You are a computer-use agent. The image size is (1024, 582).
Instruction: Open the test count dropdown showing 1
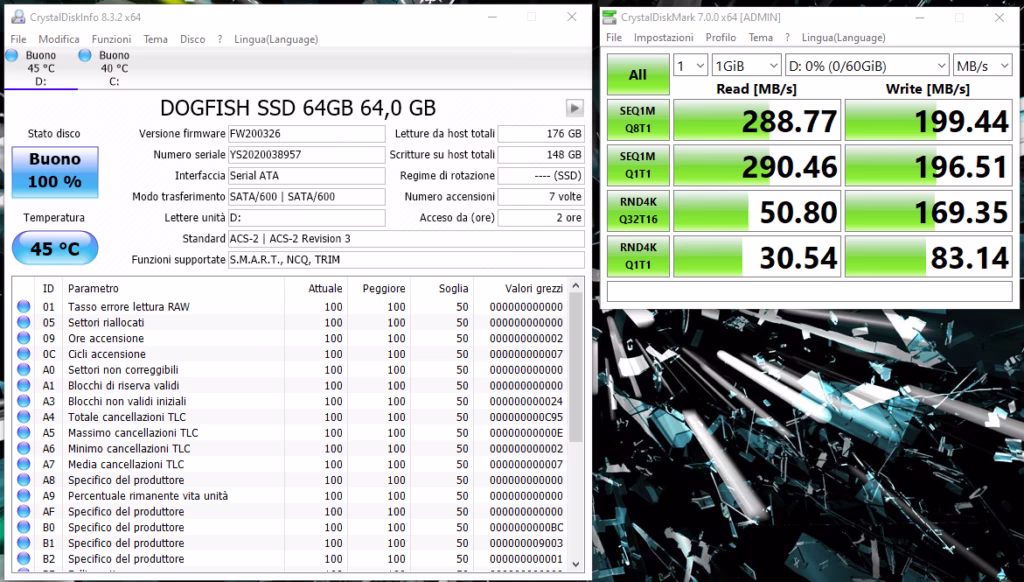pyautogui.click(x=690, y=65)
